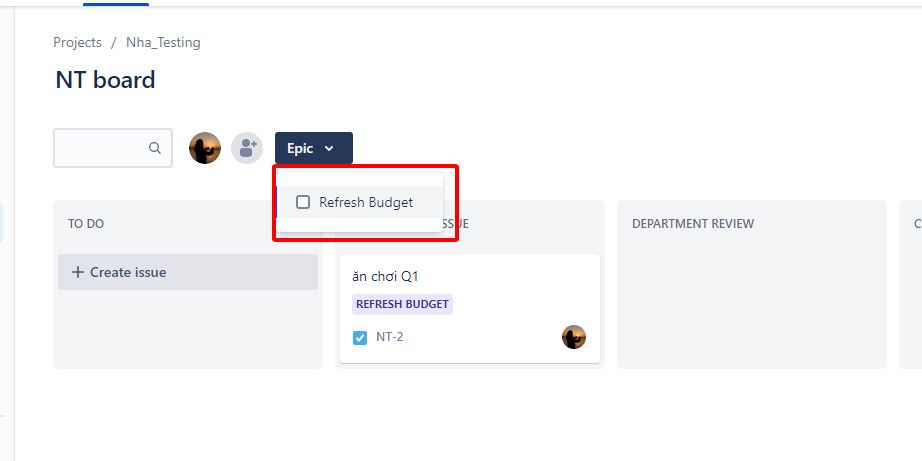Click the add people icon
Screen dimensions: 922x461
click(x=247, y=148)
